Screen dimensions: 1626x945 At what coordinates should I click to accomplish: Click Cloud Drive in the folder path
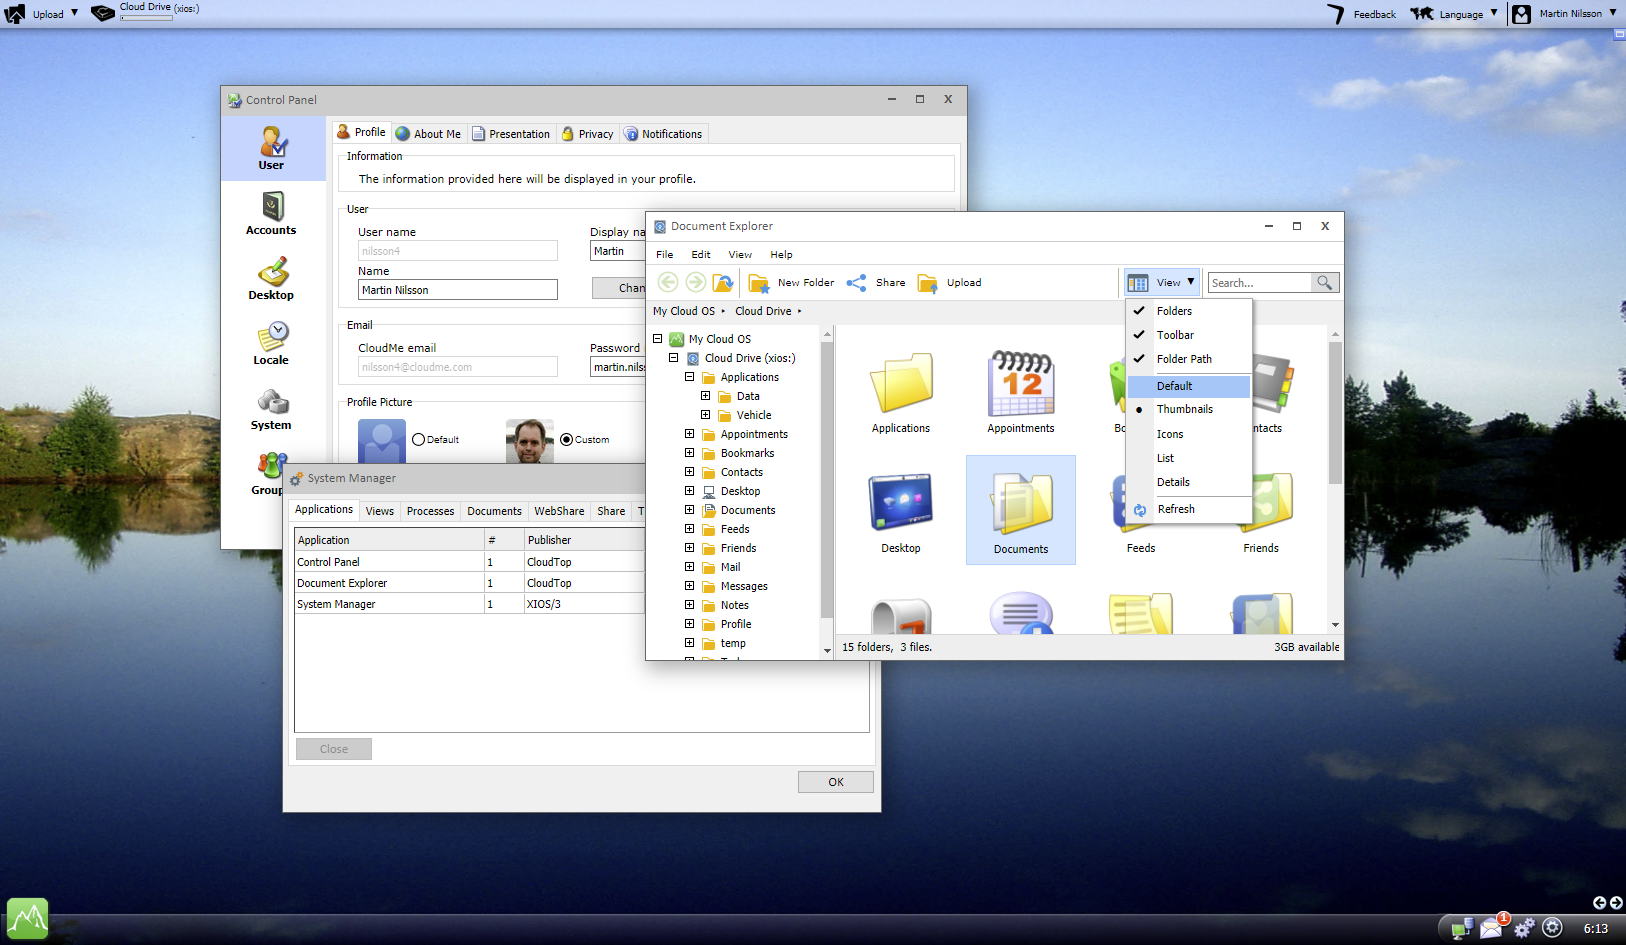[x=763, y=311]
